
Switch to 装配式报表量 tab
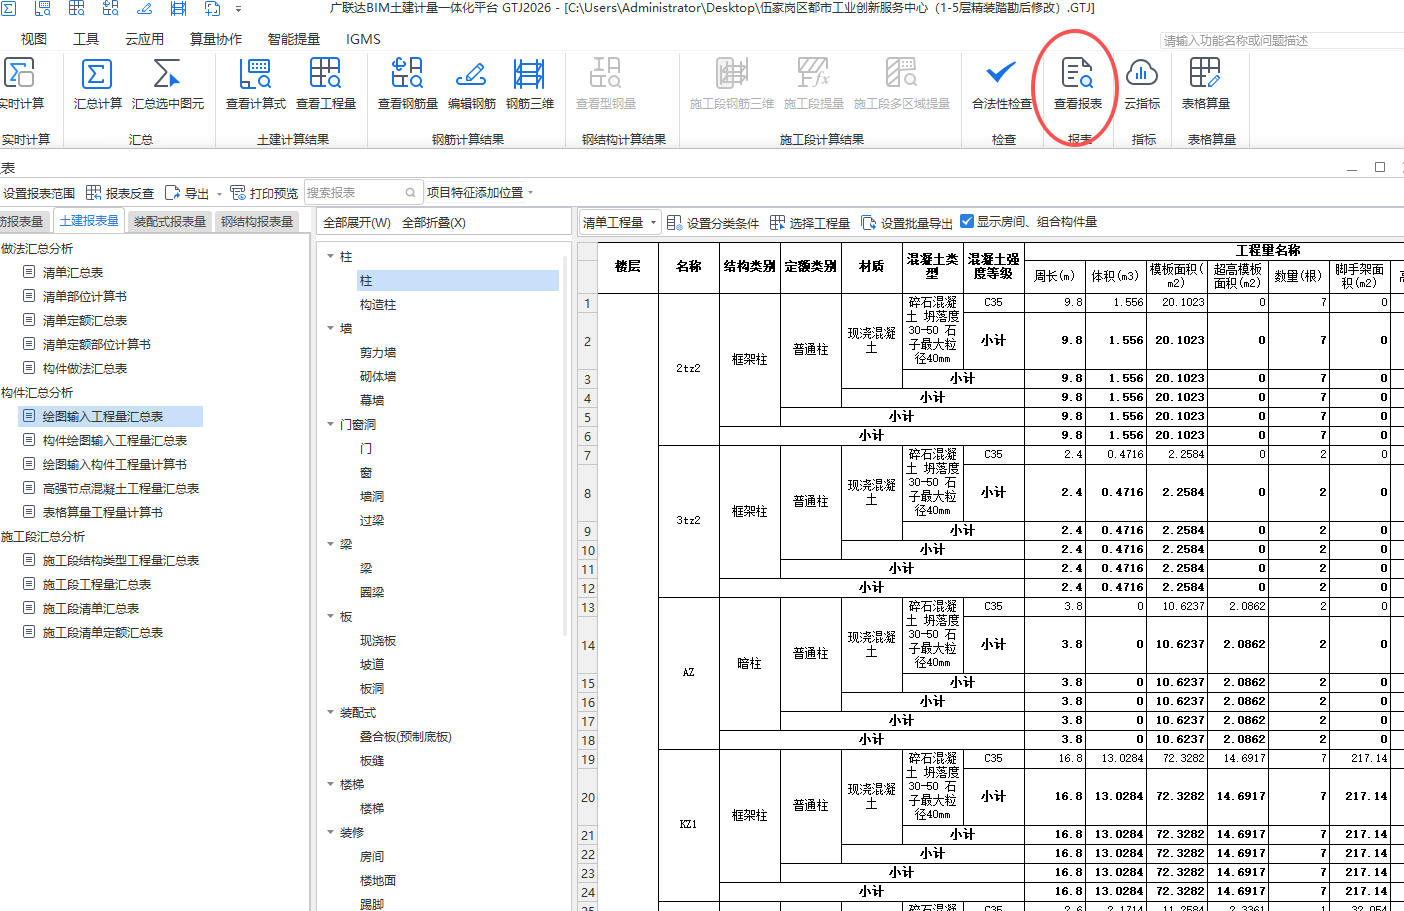point(170,221)
